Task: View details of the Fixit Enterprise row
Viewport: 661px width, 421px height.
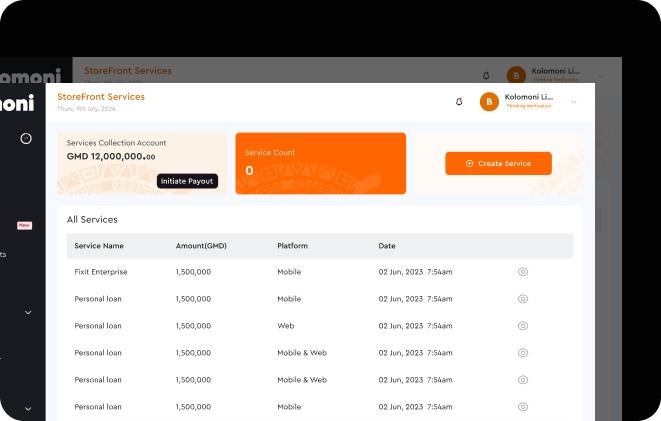Action: pos(523,272)
